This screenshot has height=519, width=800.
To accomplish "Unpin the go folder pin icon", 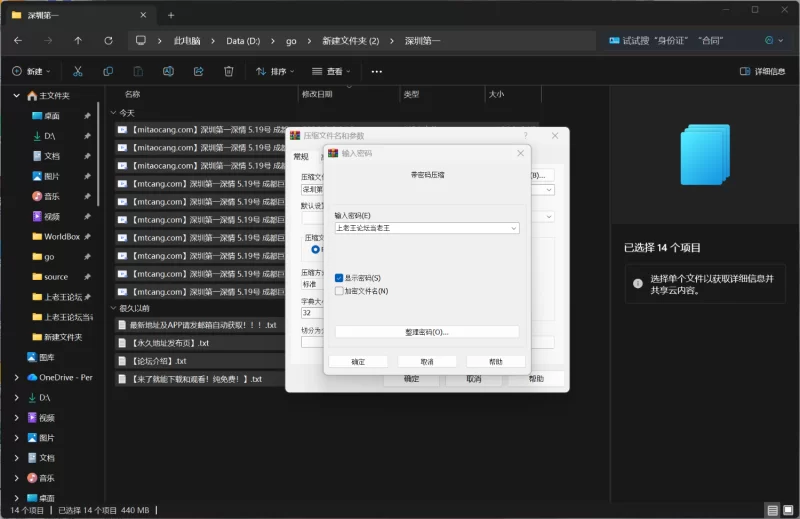I will click(87, 257).
